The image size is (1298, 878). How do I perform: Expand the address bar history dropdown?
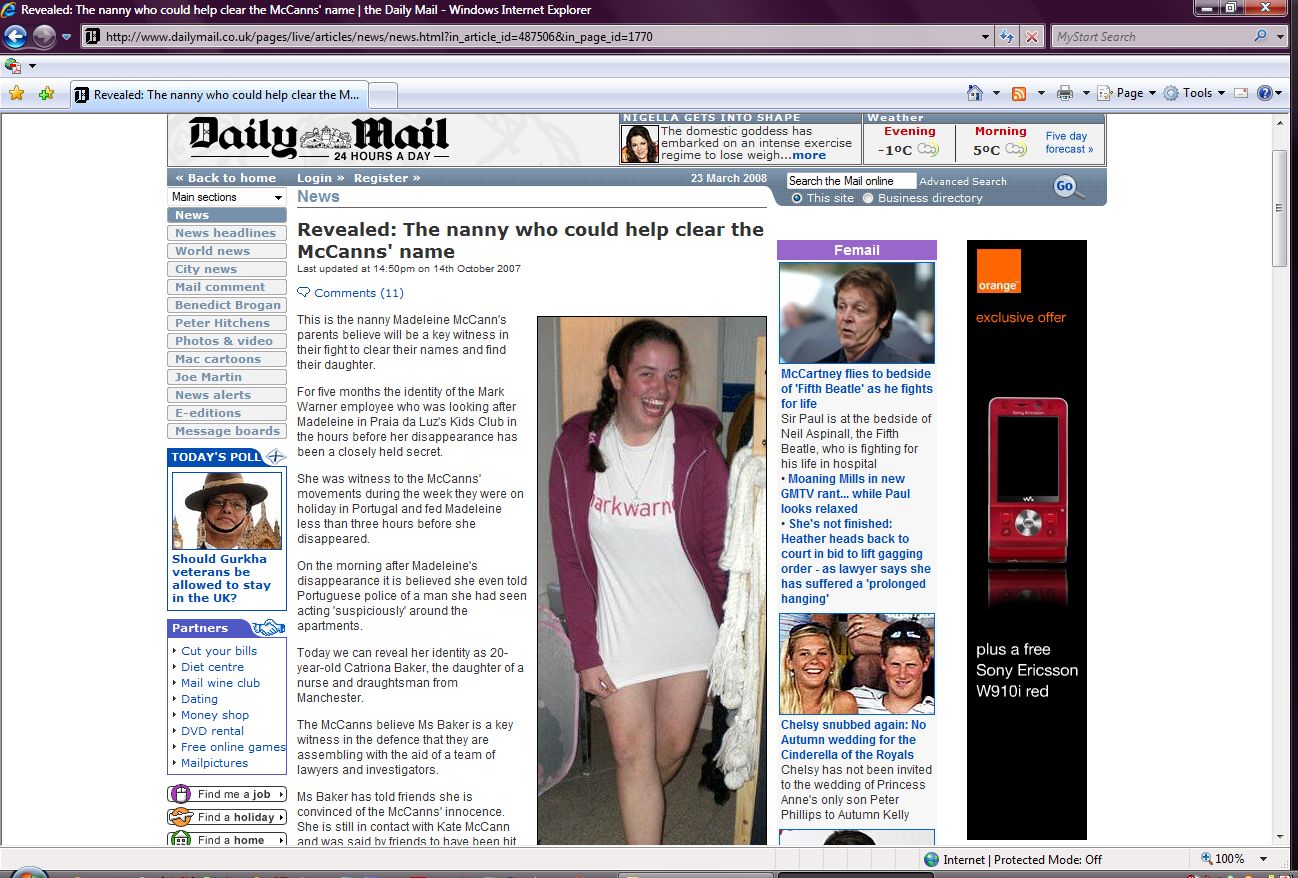click(x=986, y=37)
